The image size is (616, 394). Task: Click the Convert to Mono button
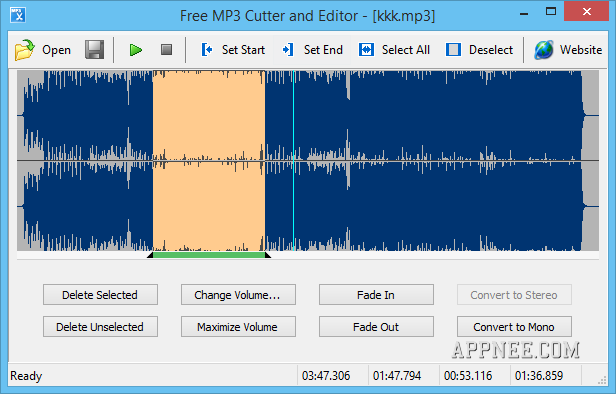[x=514, y=327]
